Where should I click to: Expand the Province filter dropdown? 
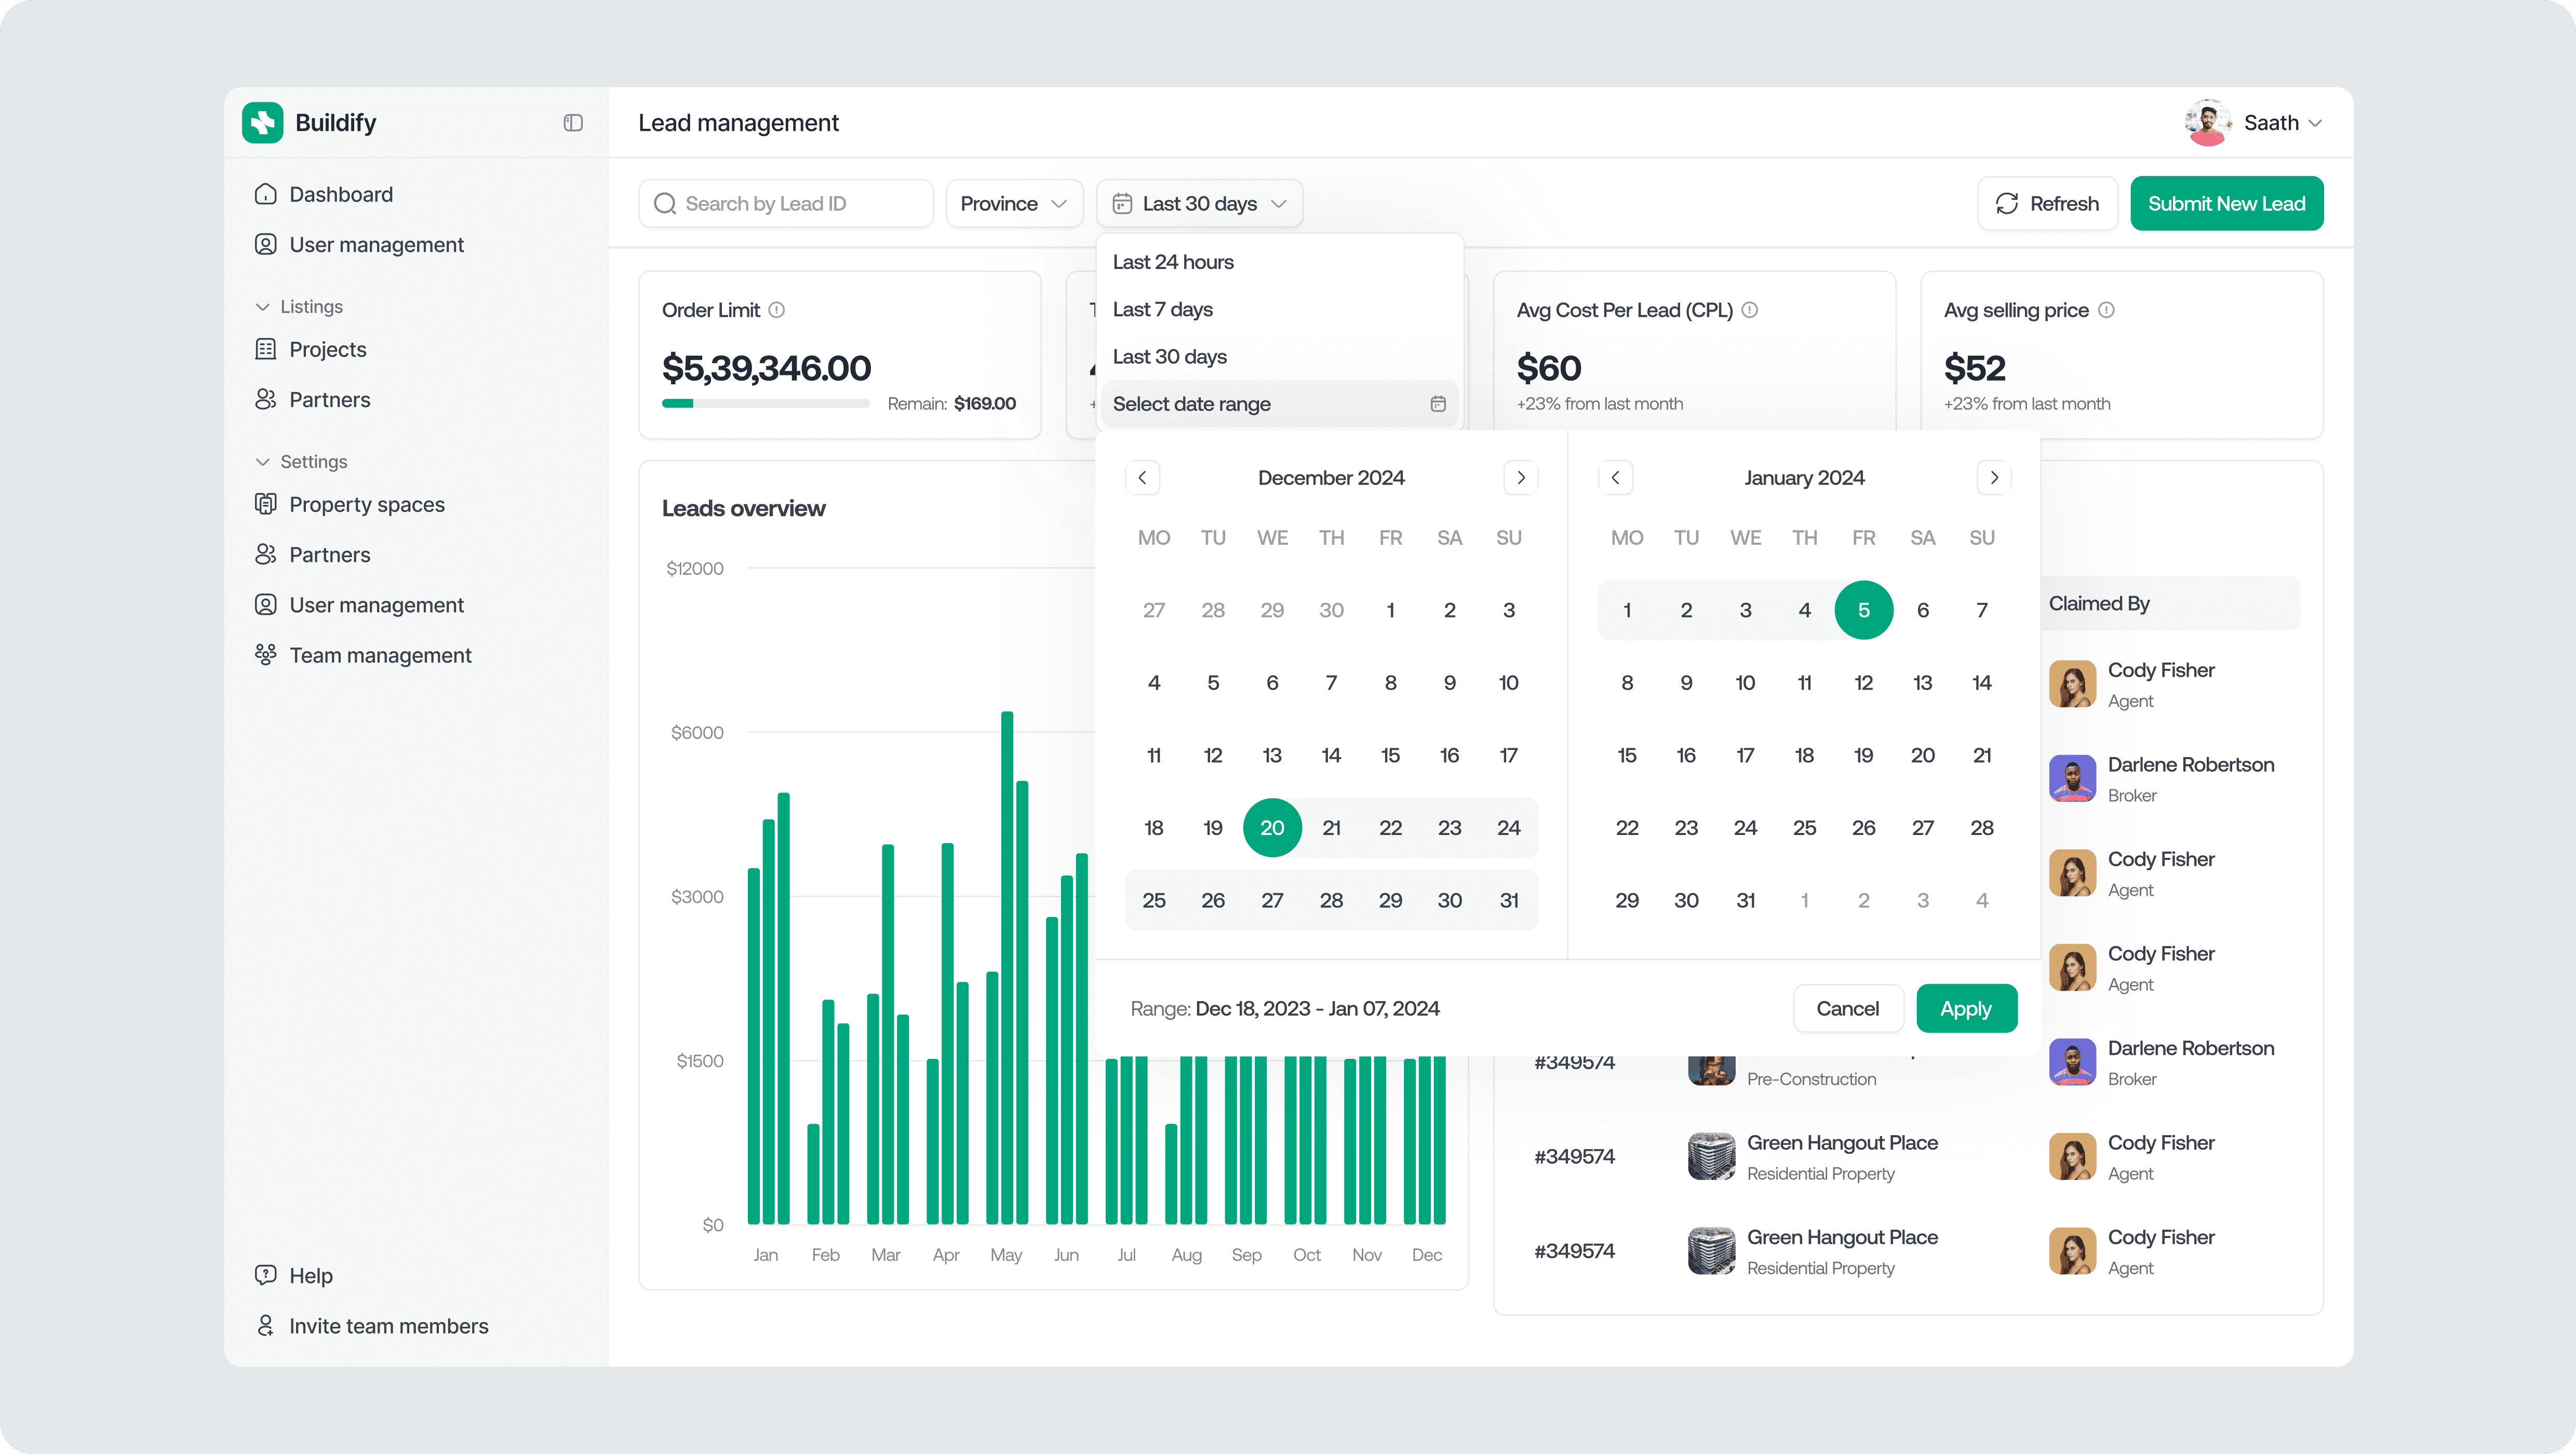pyautogui.click(x=1014, y=203)
